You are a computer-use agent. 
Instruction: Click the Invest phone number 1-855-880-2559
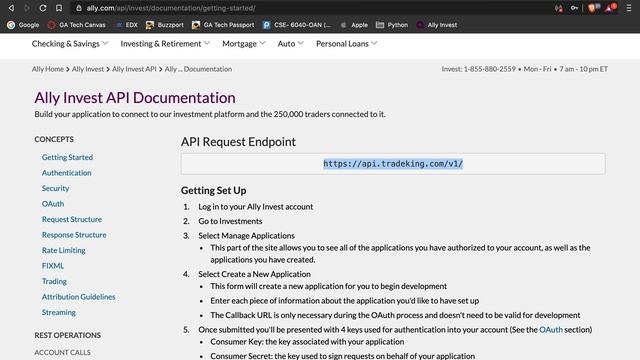pyautogui.click(x=489, y=69)
